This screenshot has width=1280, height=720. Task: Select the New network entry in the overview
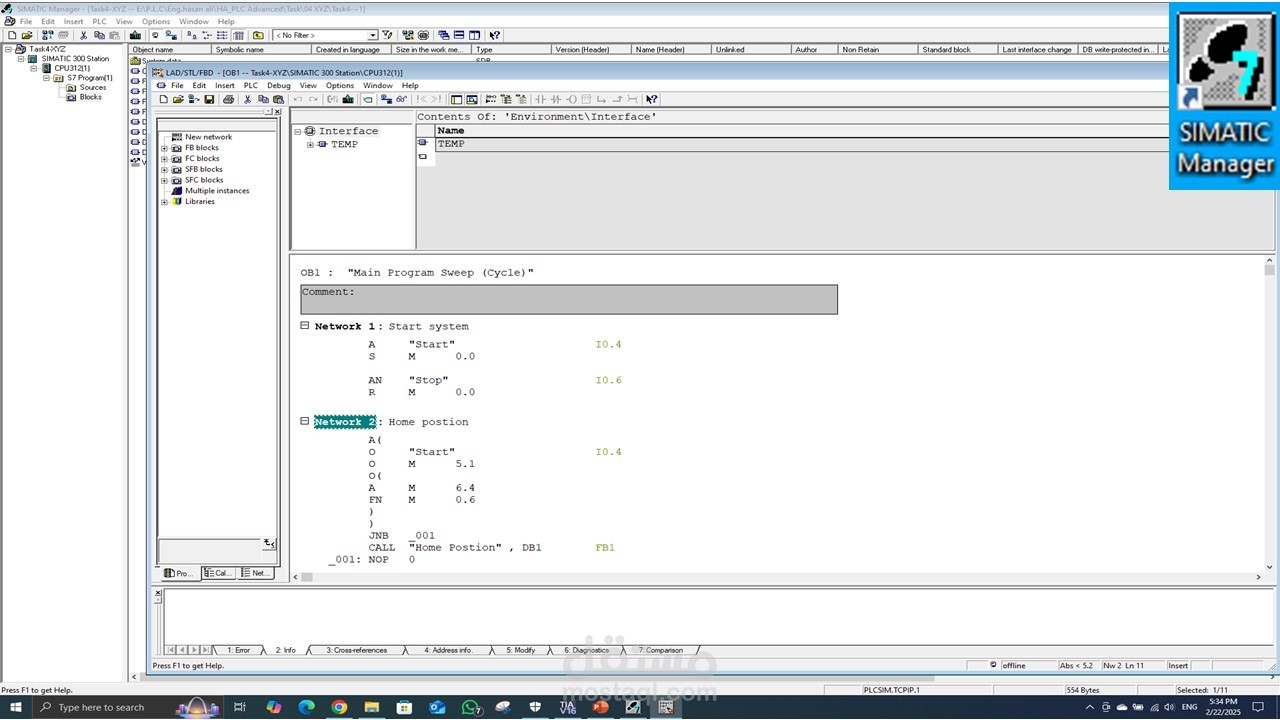click(208, 137)
